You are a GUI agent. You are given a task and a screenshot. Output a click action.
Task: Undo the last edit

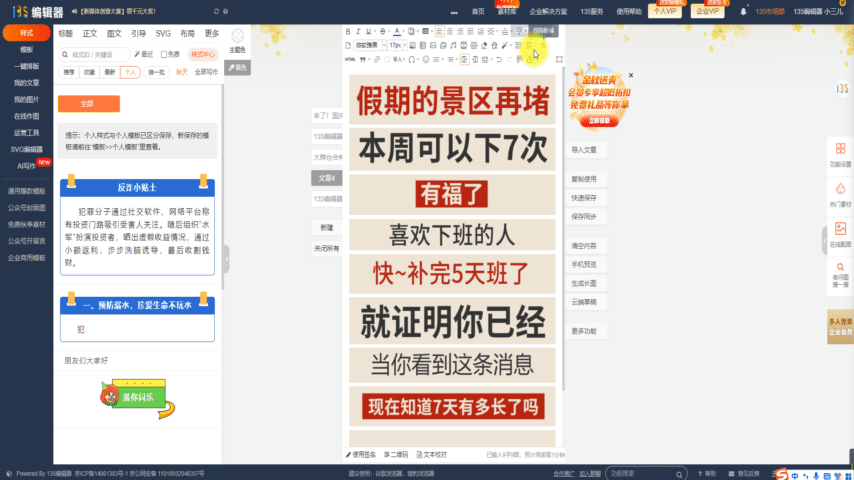(x=499, y=59)
